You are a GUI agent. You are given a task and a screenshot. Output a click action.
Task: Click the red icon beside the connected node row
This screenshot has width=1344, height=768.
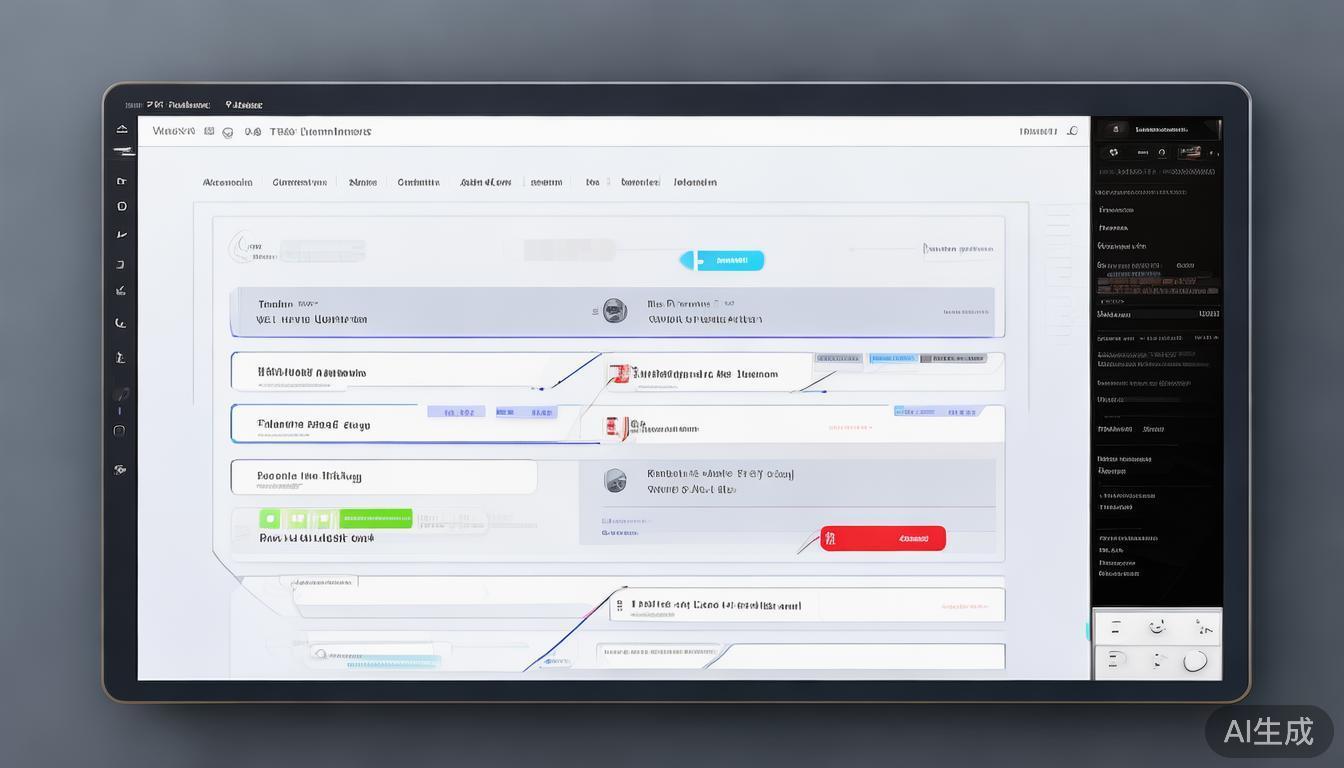click(x=619, y=373)
